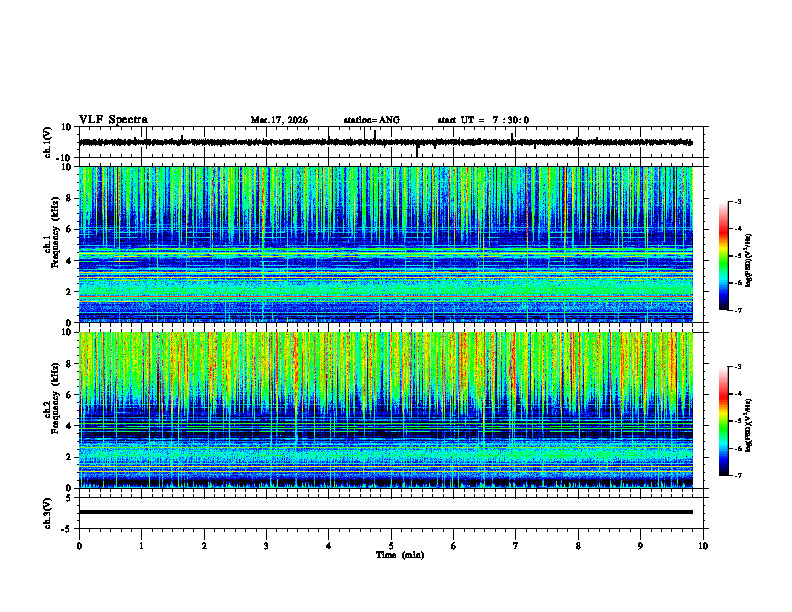Click the time-axis tick label "3"
Image resolution: width=792 pixels, height=612 pixels.
point(266,546)
